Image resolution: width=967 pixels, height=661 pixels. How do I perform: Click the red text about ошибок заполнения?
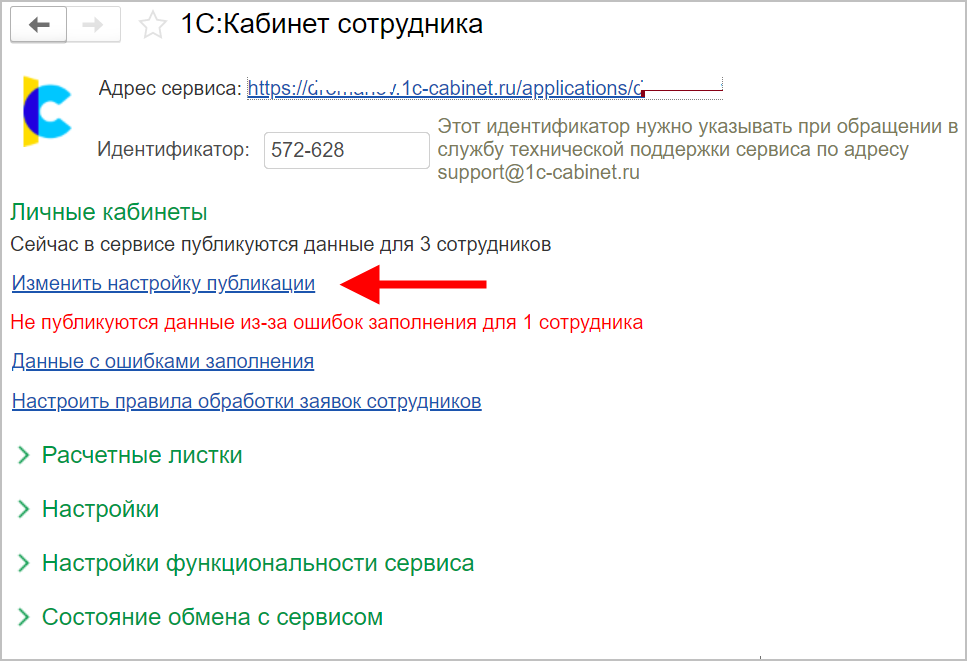[326, 322]
